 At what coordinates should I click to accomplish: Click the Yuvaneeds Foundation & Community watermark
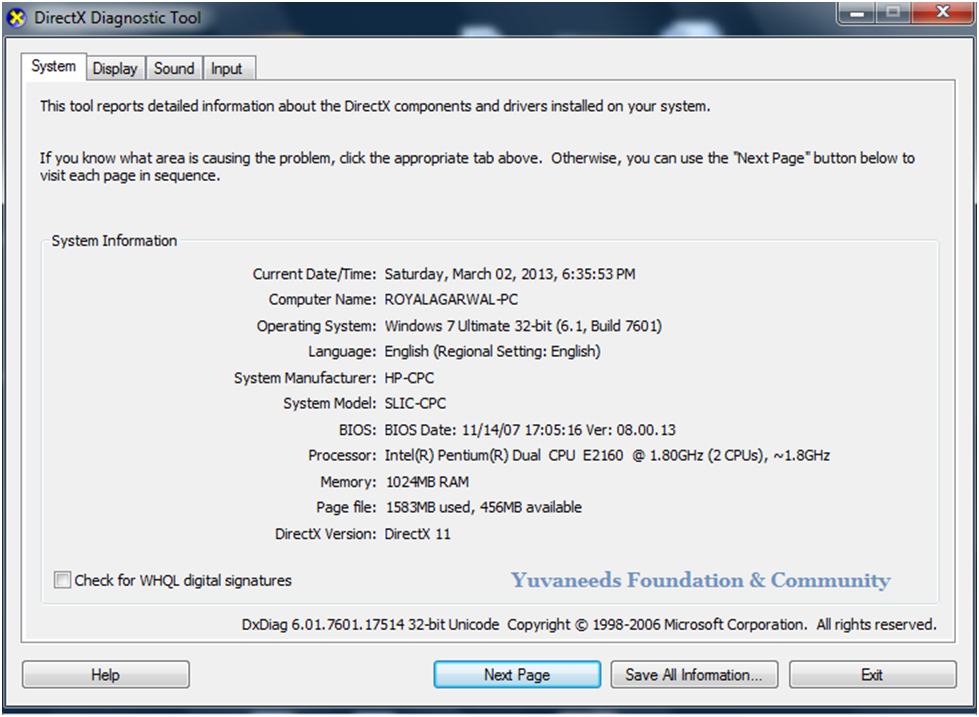pos(700,580)
